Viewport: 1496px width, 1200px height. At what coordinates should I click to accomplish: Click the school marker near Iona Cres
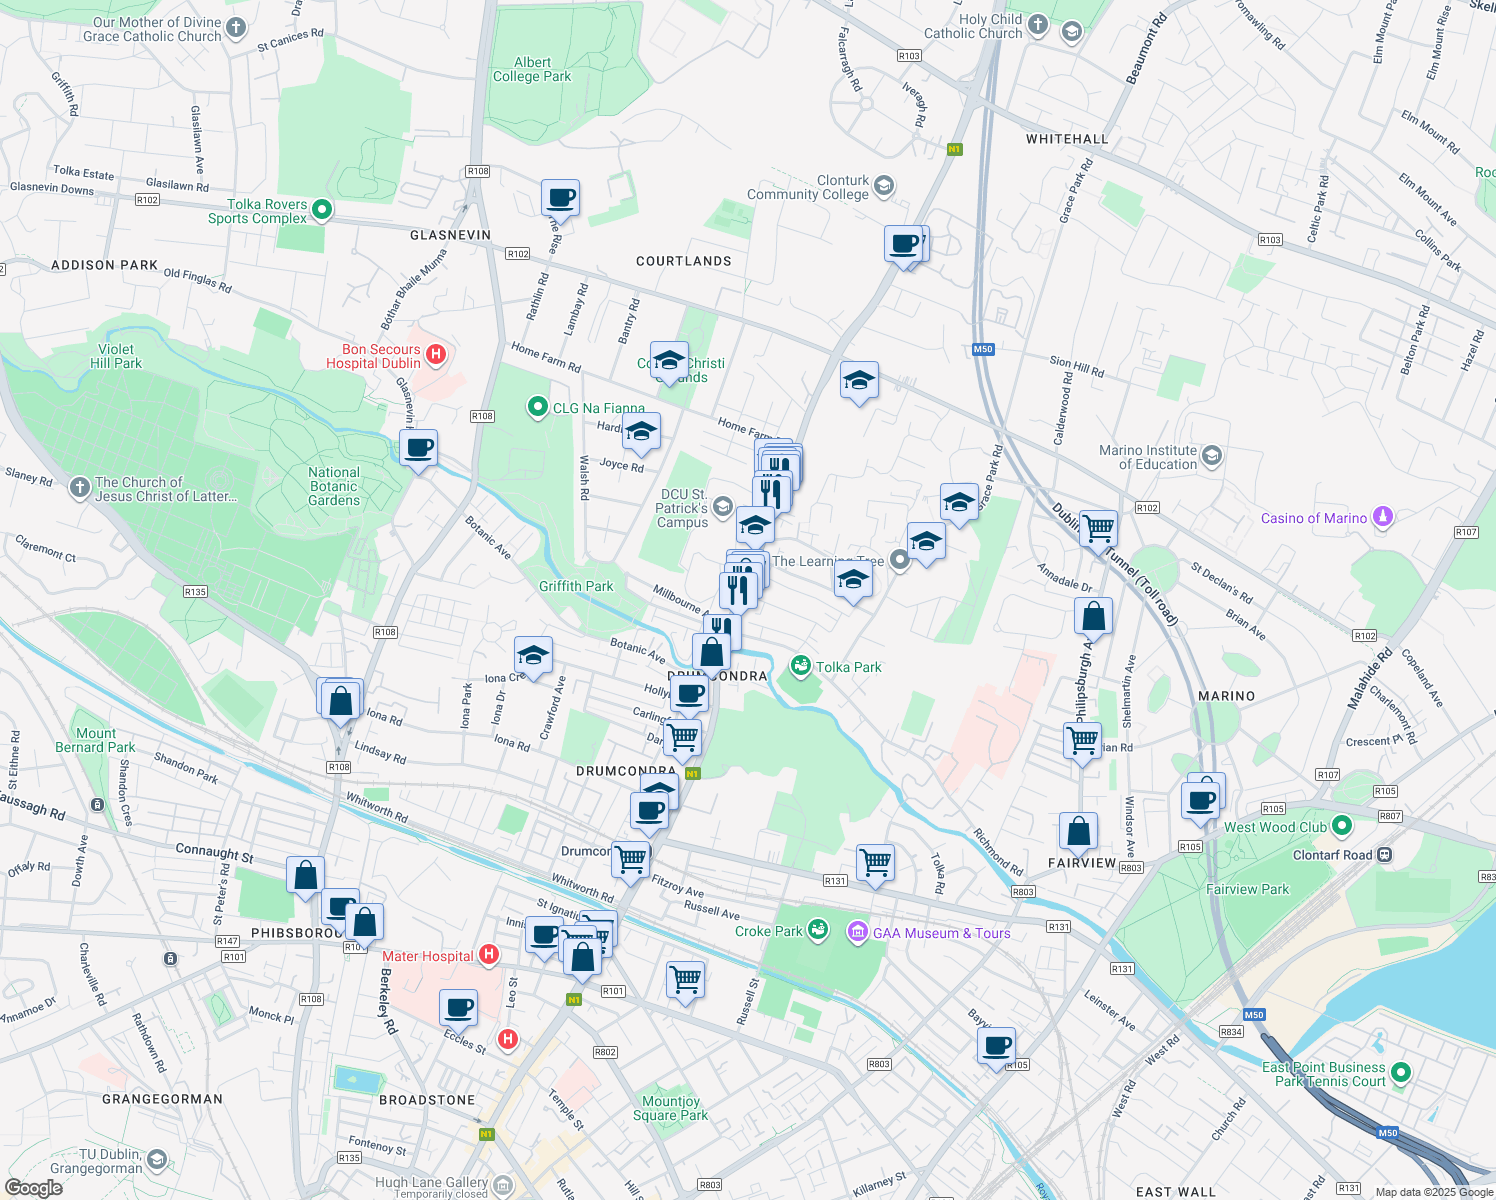coord(533,656)
